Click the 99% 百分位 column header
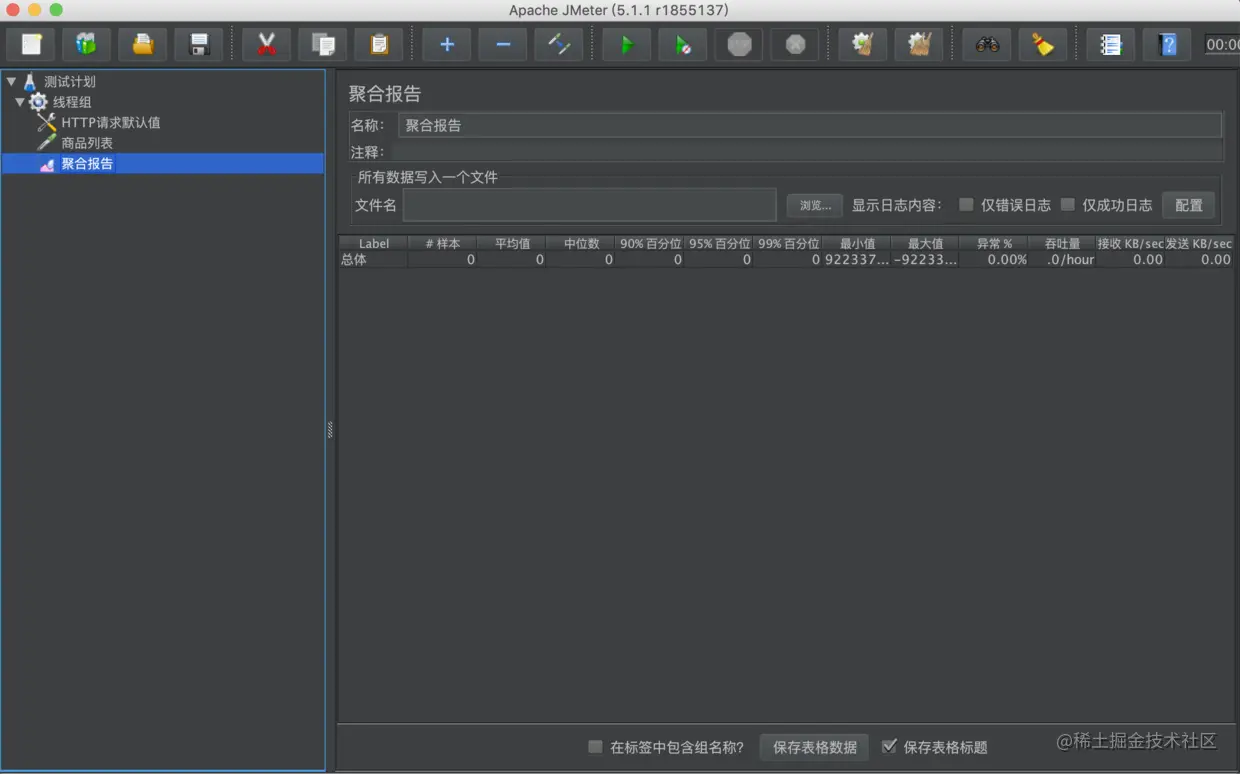The image size is (1240, 774). click(788, 243)
